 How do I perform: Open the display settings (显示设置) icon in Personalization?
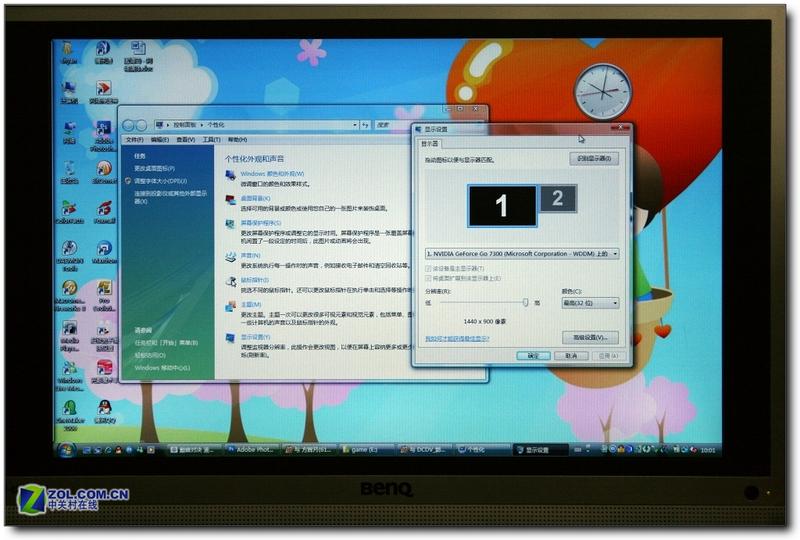coord(230,338)
